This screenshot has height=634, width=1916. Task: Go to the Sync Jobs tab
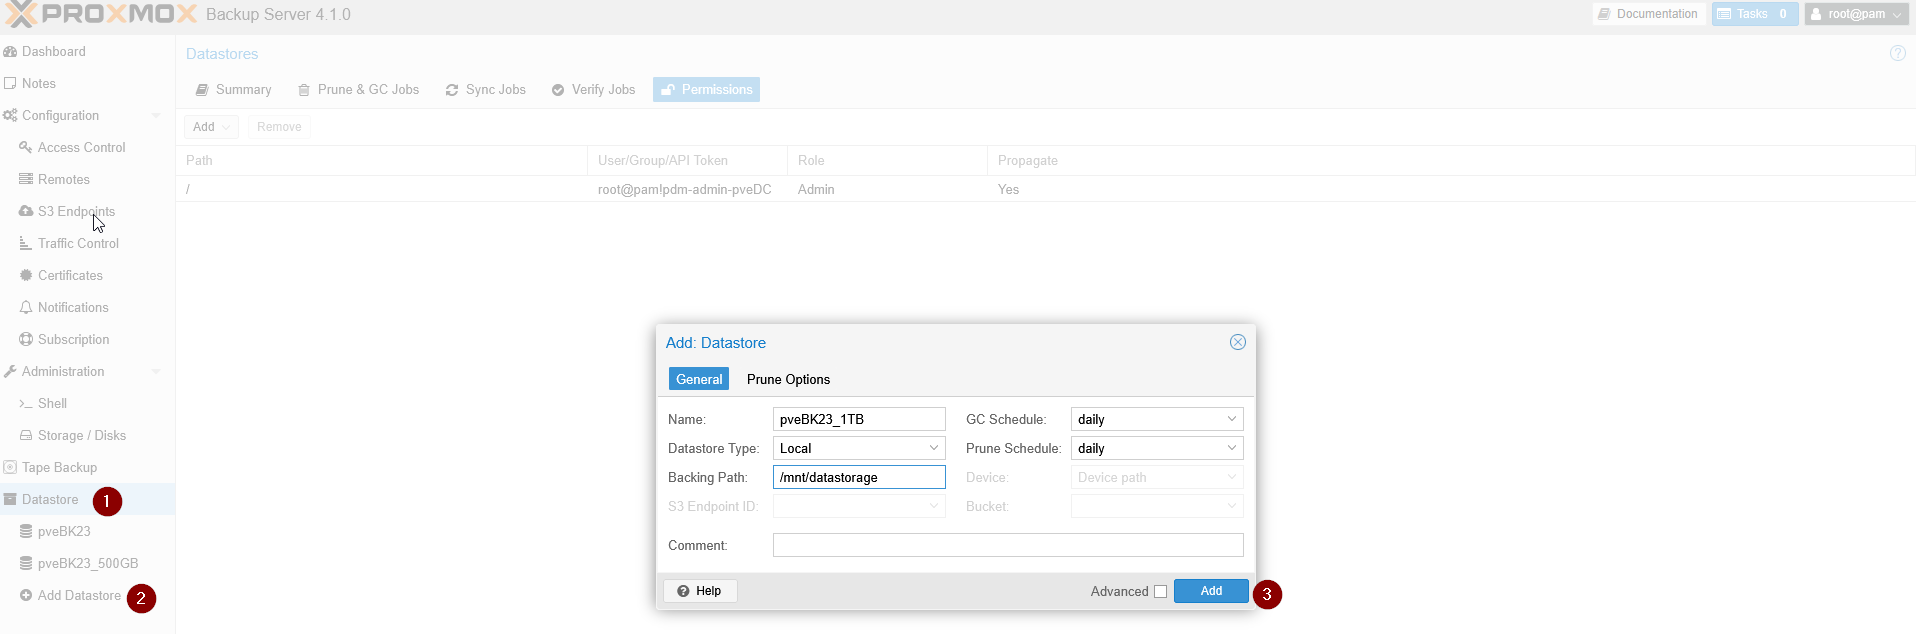pyautogui.click(x=486, y=90)
